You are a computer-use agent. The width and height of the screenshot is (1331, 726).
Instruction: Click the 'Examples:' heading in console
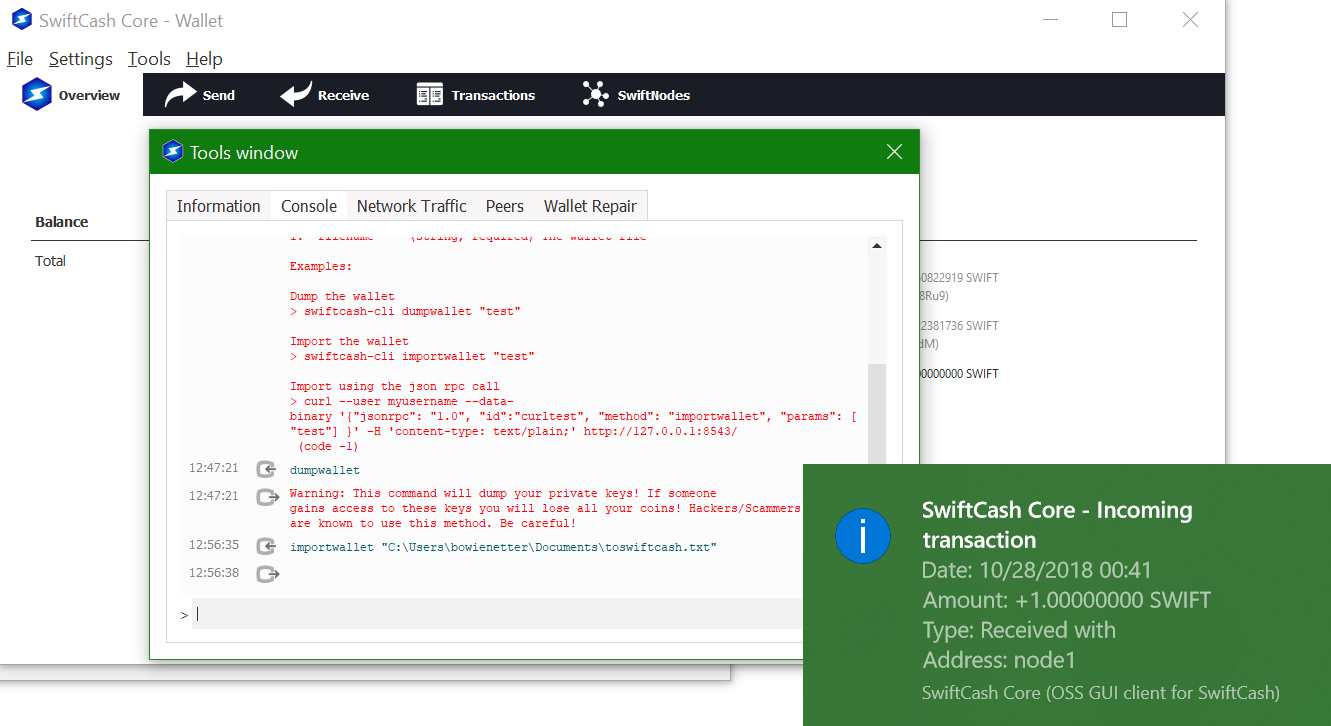coord(321,267)
